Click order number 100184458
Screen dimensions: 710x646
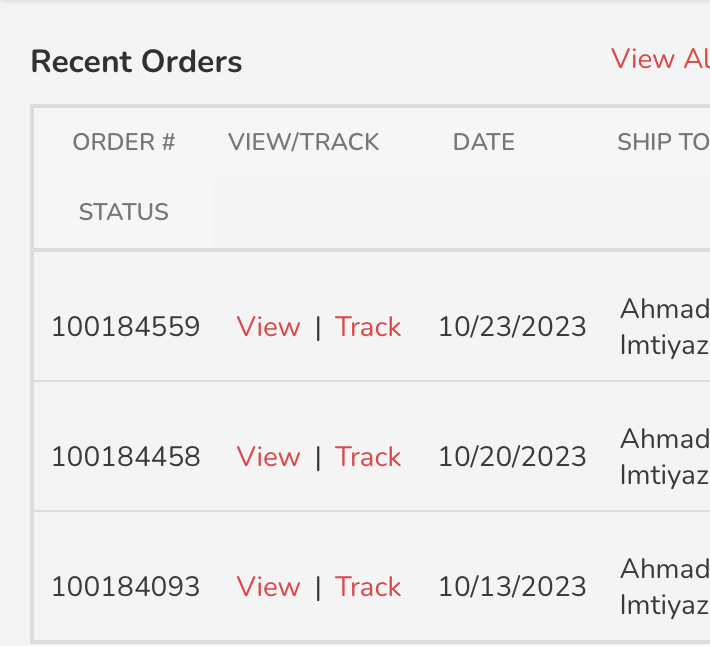(126, 457)
